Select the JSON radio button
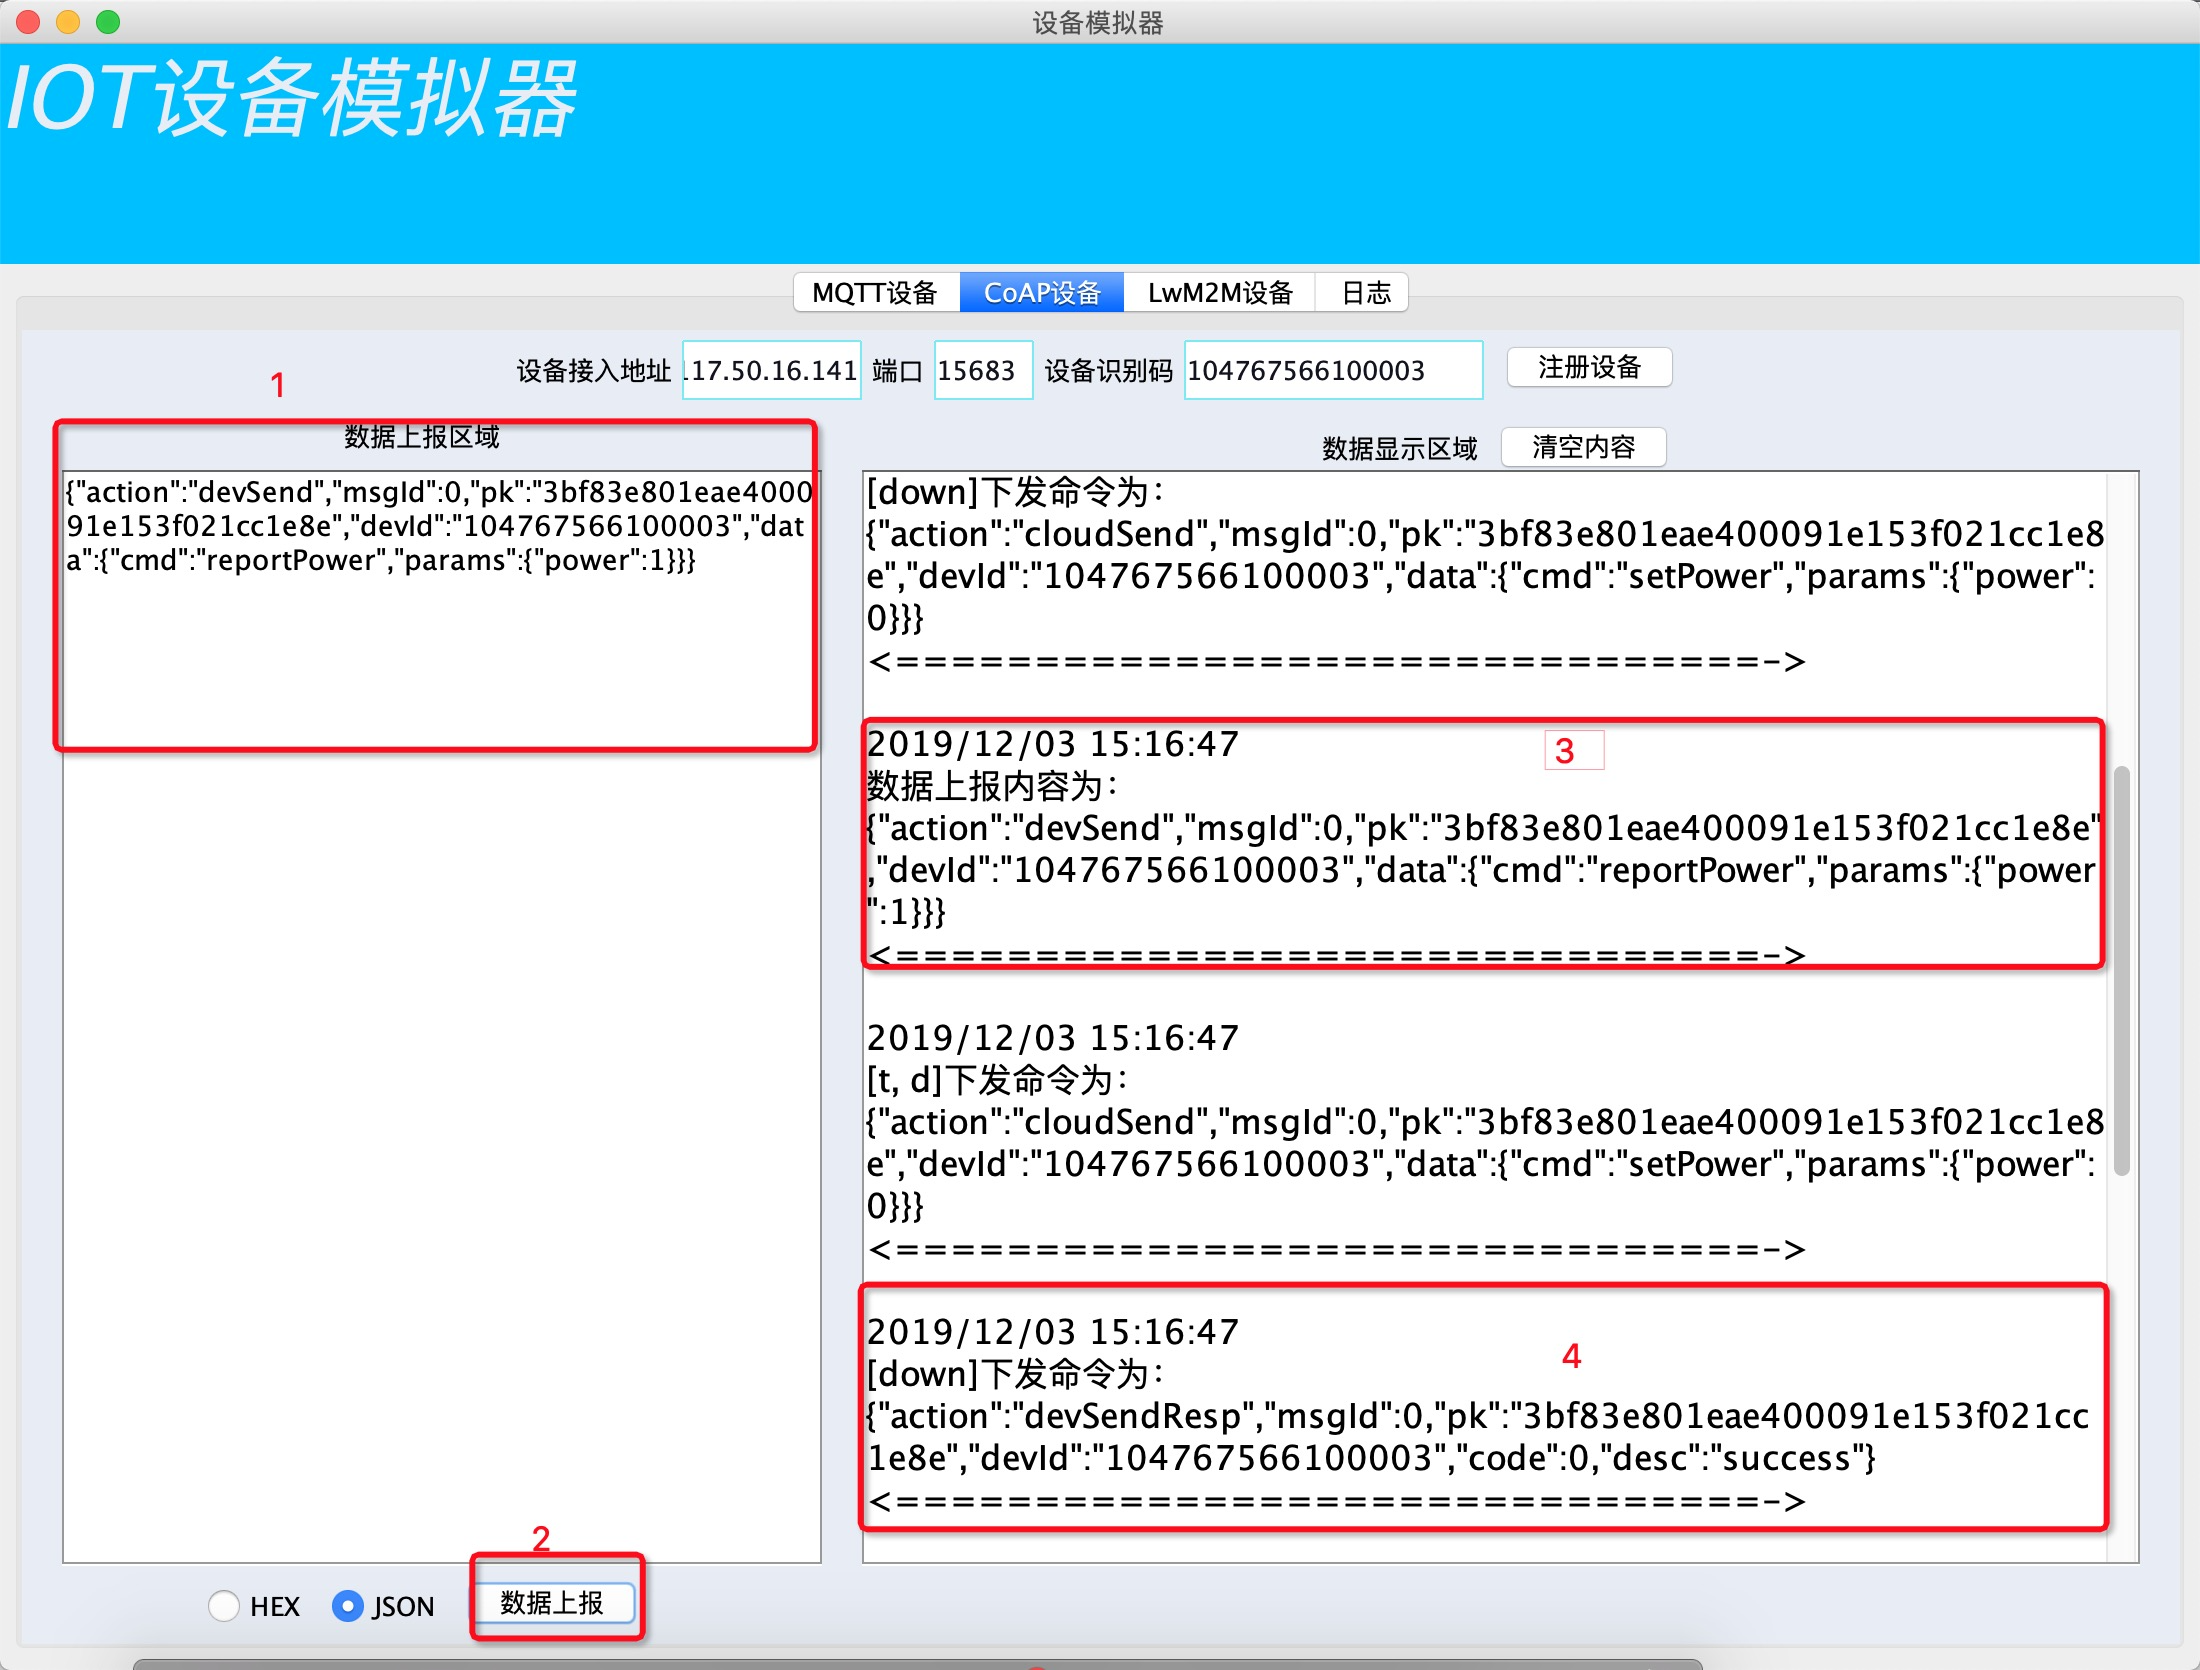Viewport: 2200px width, 1670px height. 347,1605
